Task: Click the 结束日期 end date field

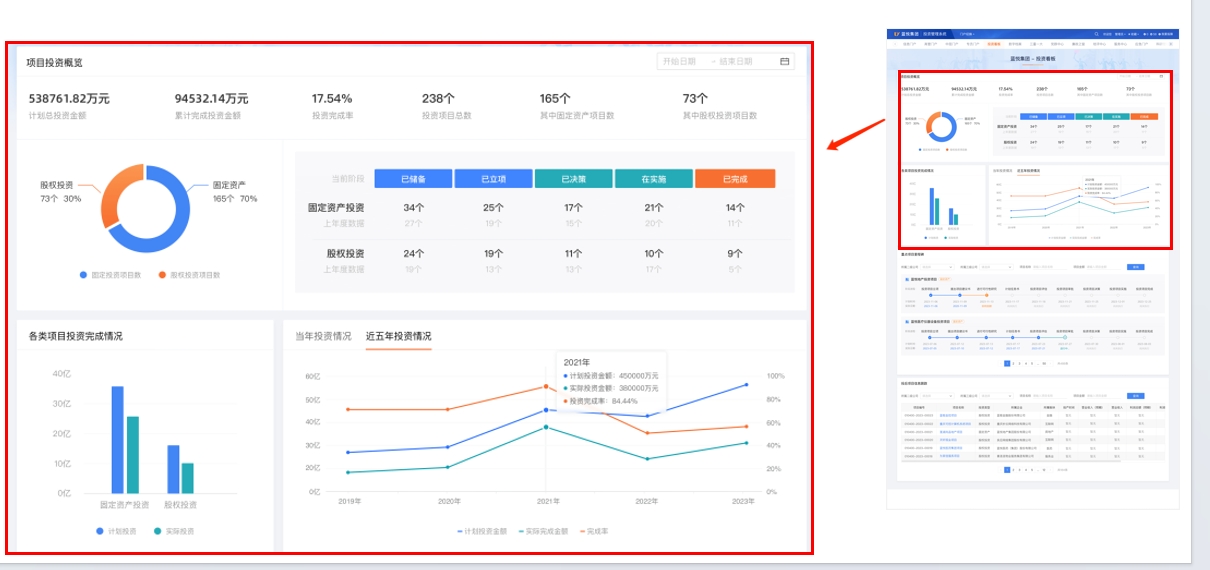Action: (735, 62)
